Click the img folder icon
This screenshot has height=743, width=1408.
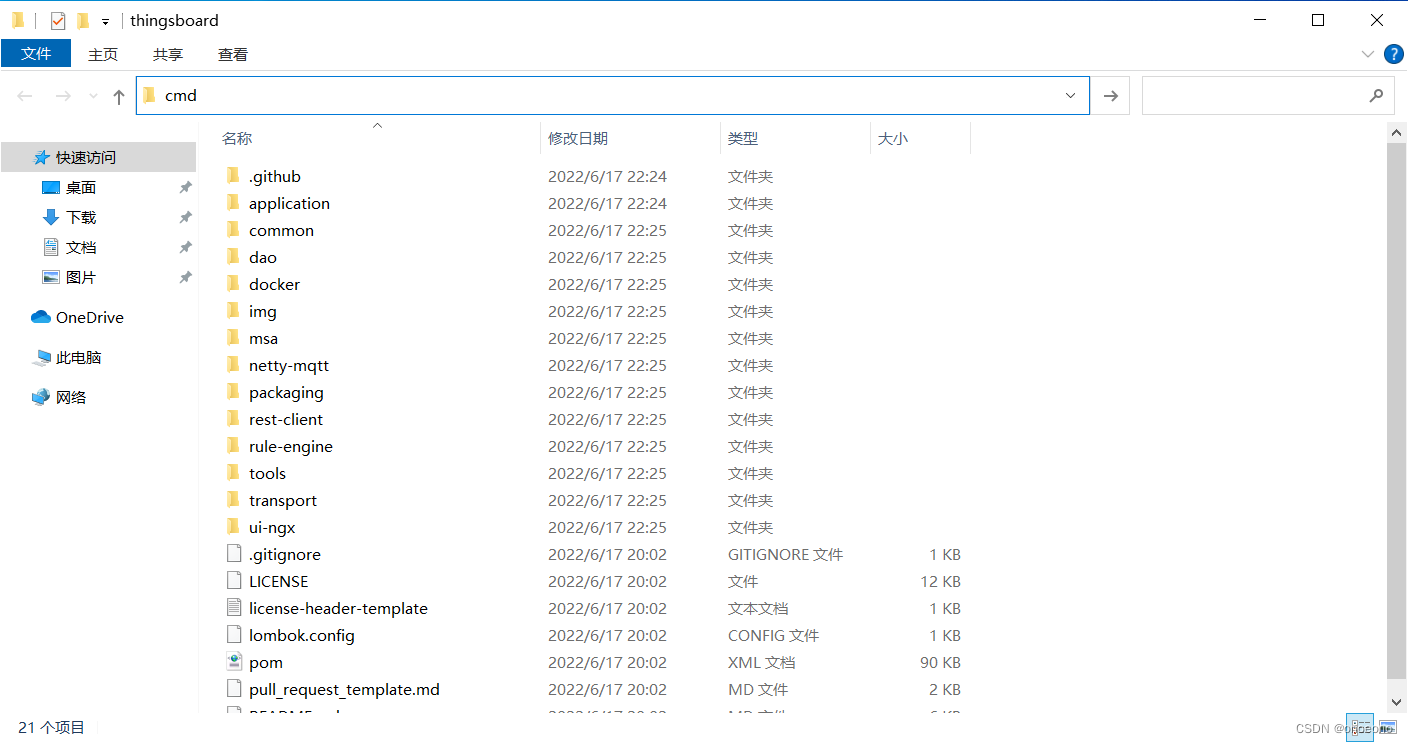click(233, 311)
